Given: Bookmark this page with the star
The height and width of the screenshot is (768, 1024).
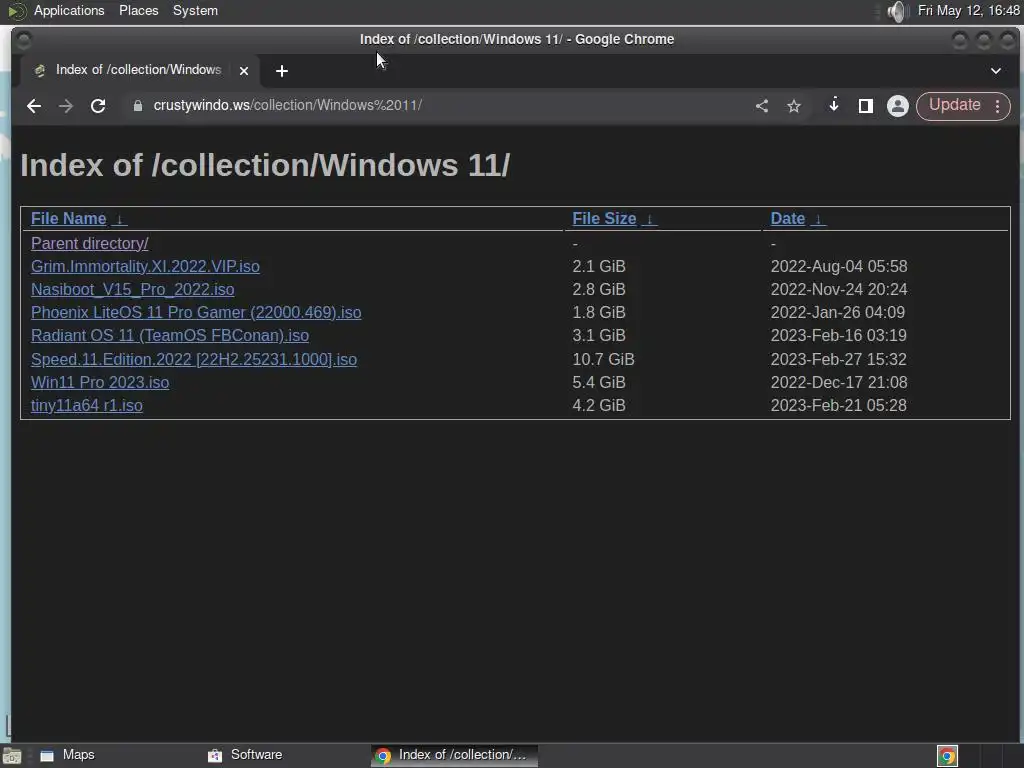Looking at the screenshot, I should tap(793, 106).
